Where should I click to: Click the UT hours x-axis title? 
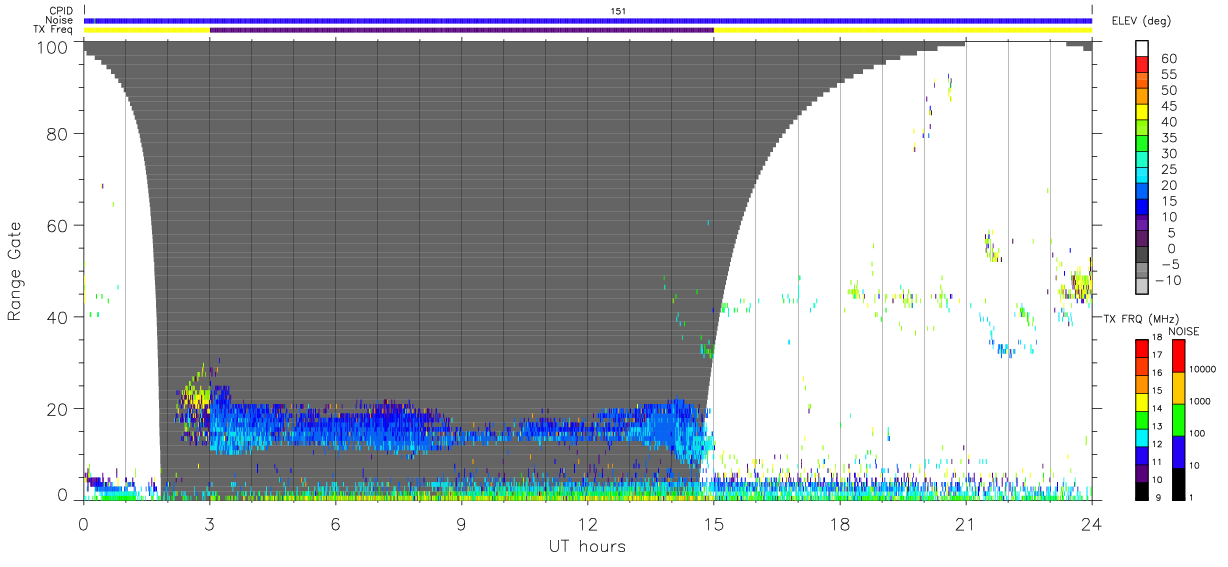[x=588, y=546]
